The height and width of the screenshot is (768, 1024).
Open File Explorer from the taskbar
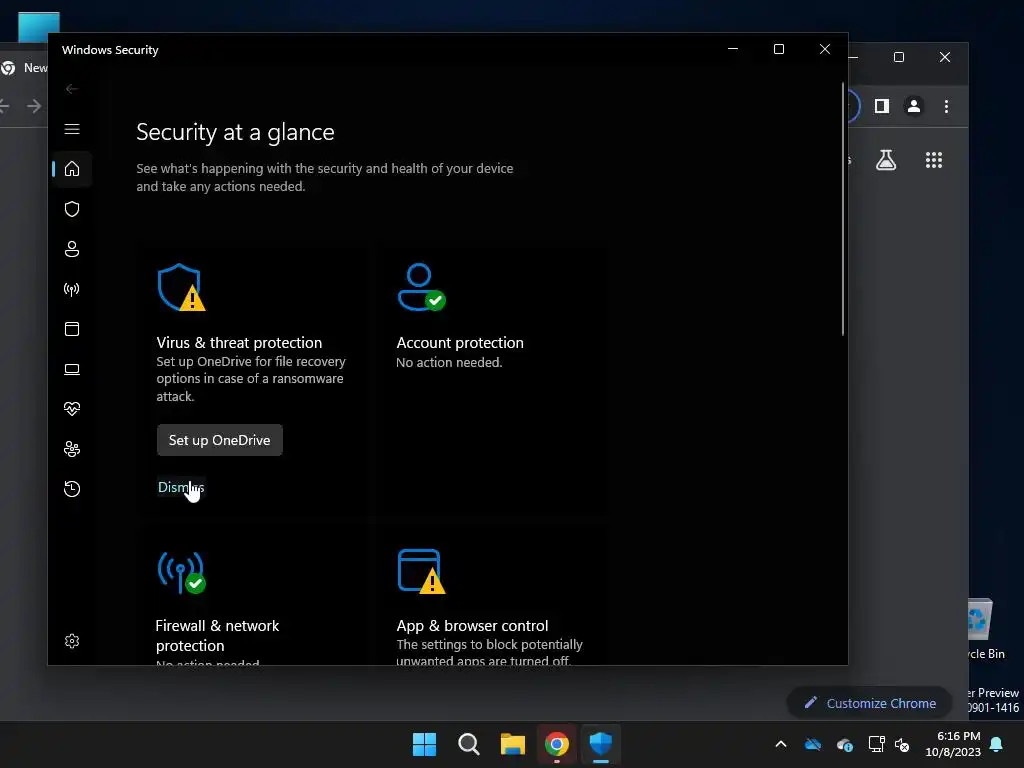(x=513, y=744)
